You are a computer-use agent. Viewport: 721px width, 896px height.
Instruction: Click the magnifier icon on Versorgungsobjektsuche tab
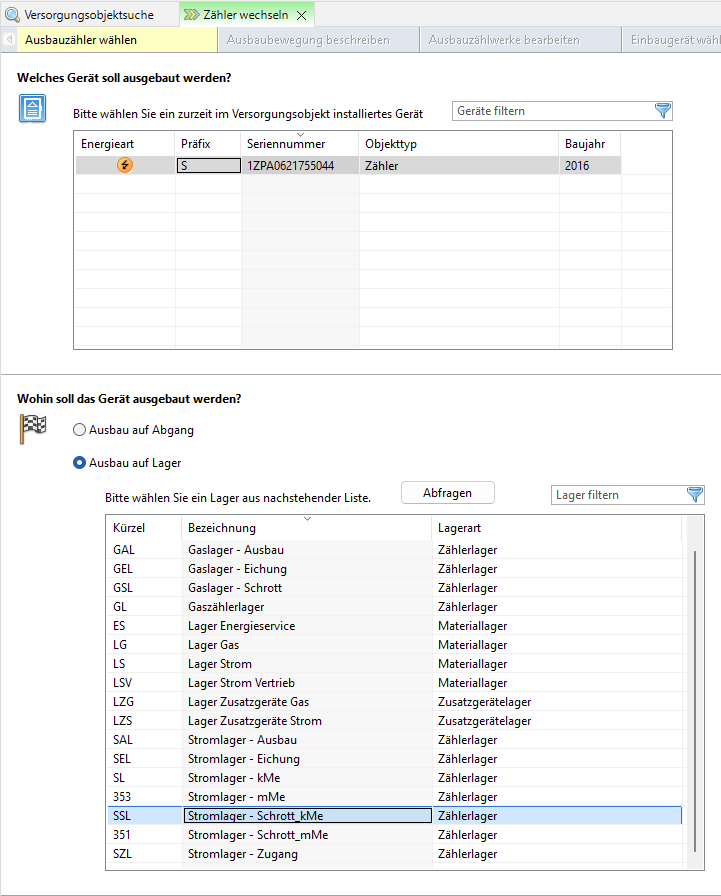(x=13, y=15)
